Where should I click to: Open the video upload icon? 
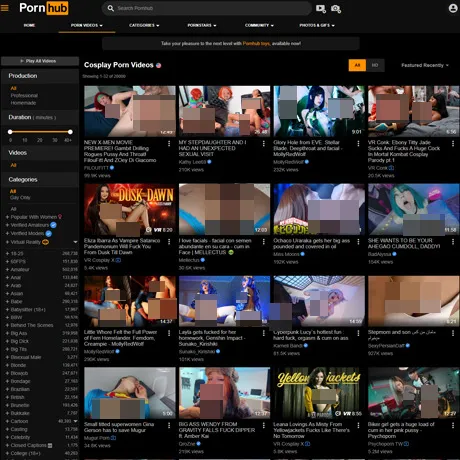(x=321, y=9)
